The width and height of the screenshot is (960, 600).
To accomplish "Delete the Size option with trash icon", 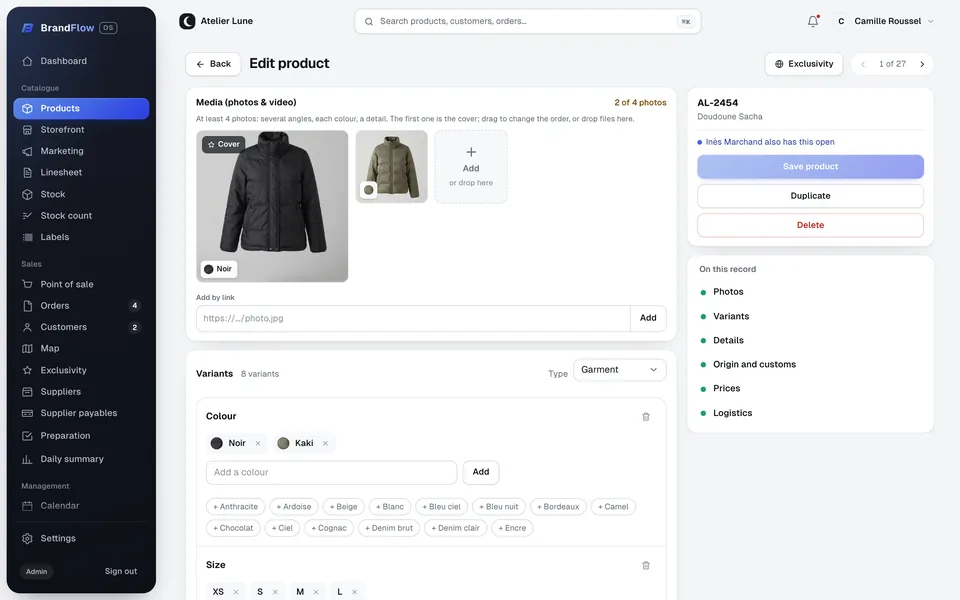I will (645, 566).
